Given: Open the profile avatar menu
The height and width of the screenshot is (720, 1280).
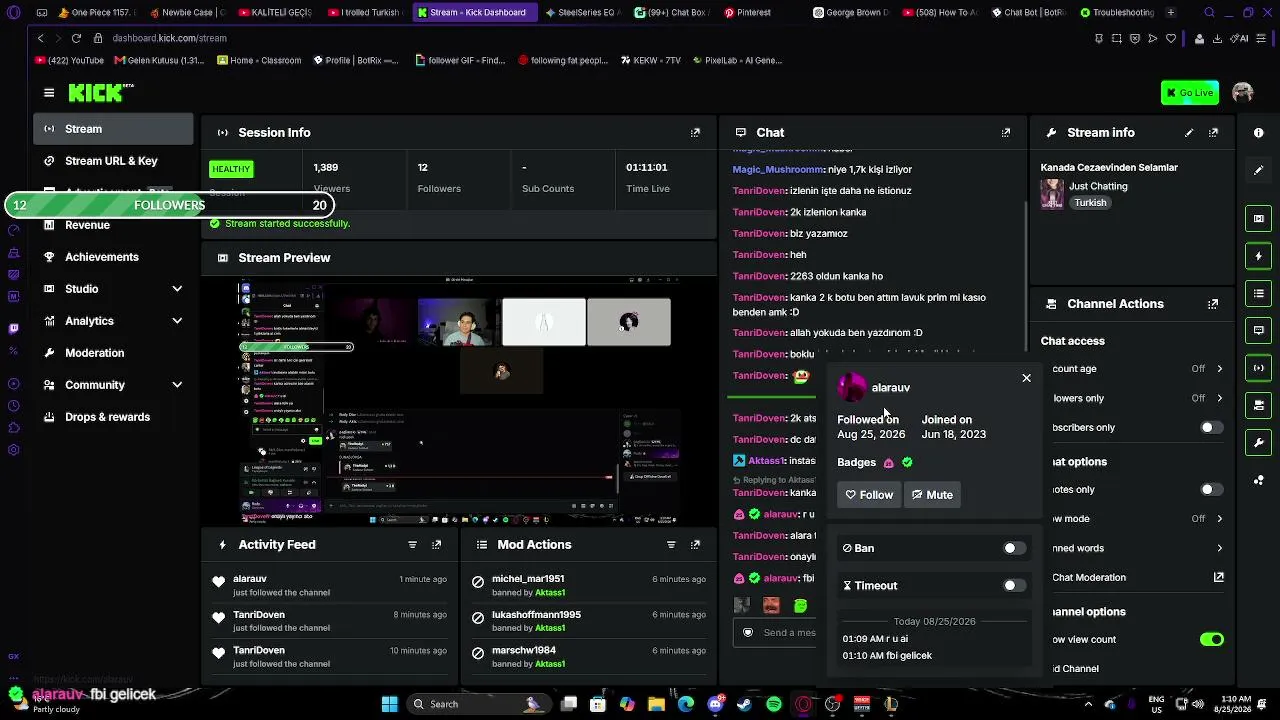Looking at the screenshot, I should tap(1243, 93).
